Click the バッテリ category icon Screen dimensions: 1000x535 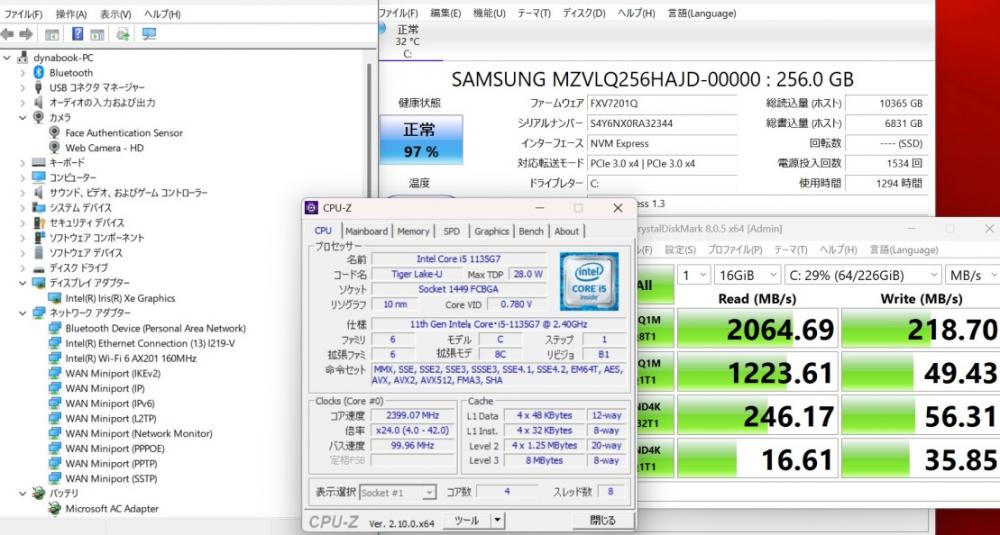(38, 493)
